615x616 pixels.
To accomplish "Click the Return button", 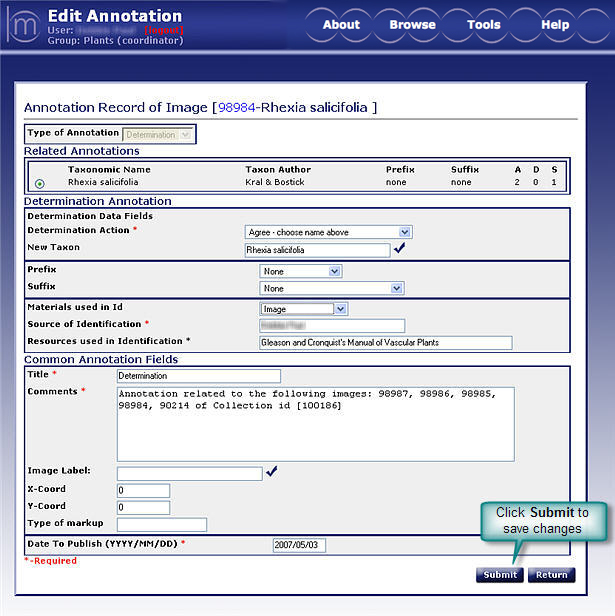I will [x=551, y=575].
